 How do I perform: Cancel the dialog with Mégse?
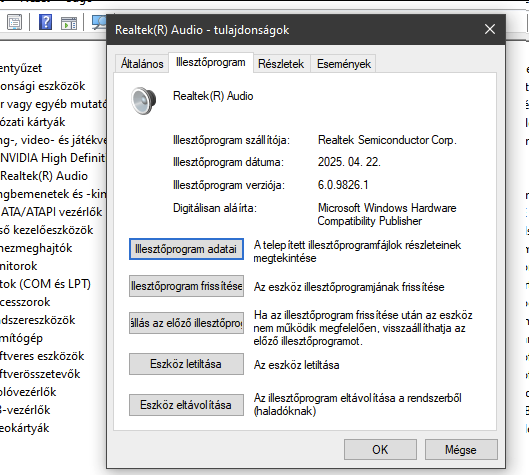(x=461, y=450)
